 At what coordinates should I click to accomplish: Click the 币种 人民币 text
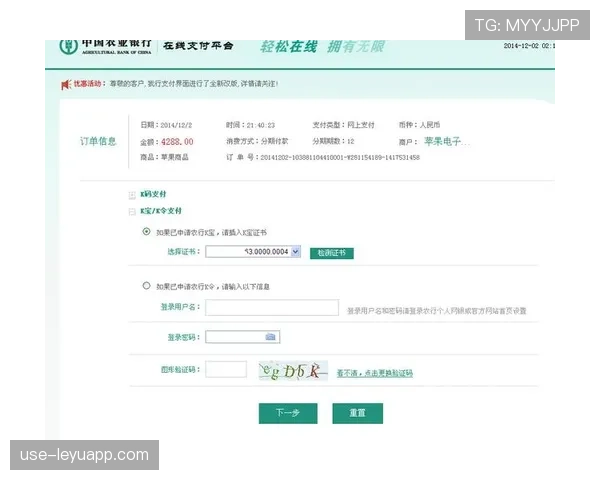[x=419, y=125]
